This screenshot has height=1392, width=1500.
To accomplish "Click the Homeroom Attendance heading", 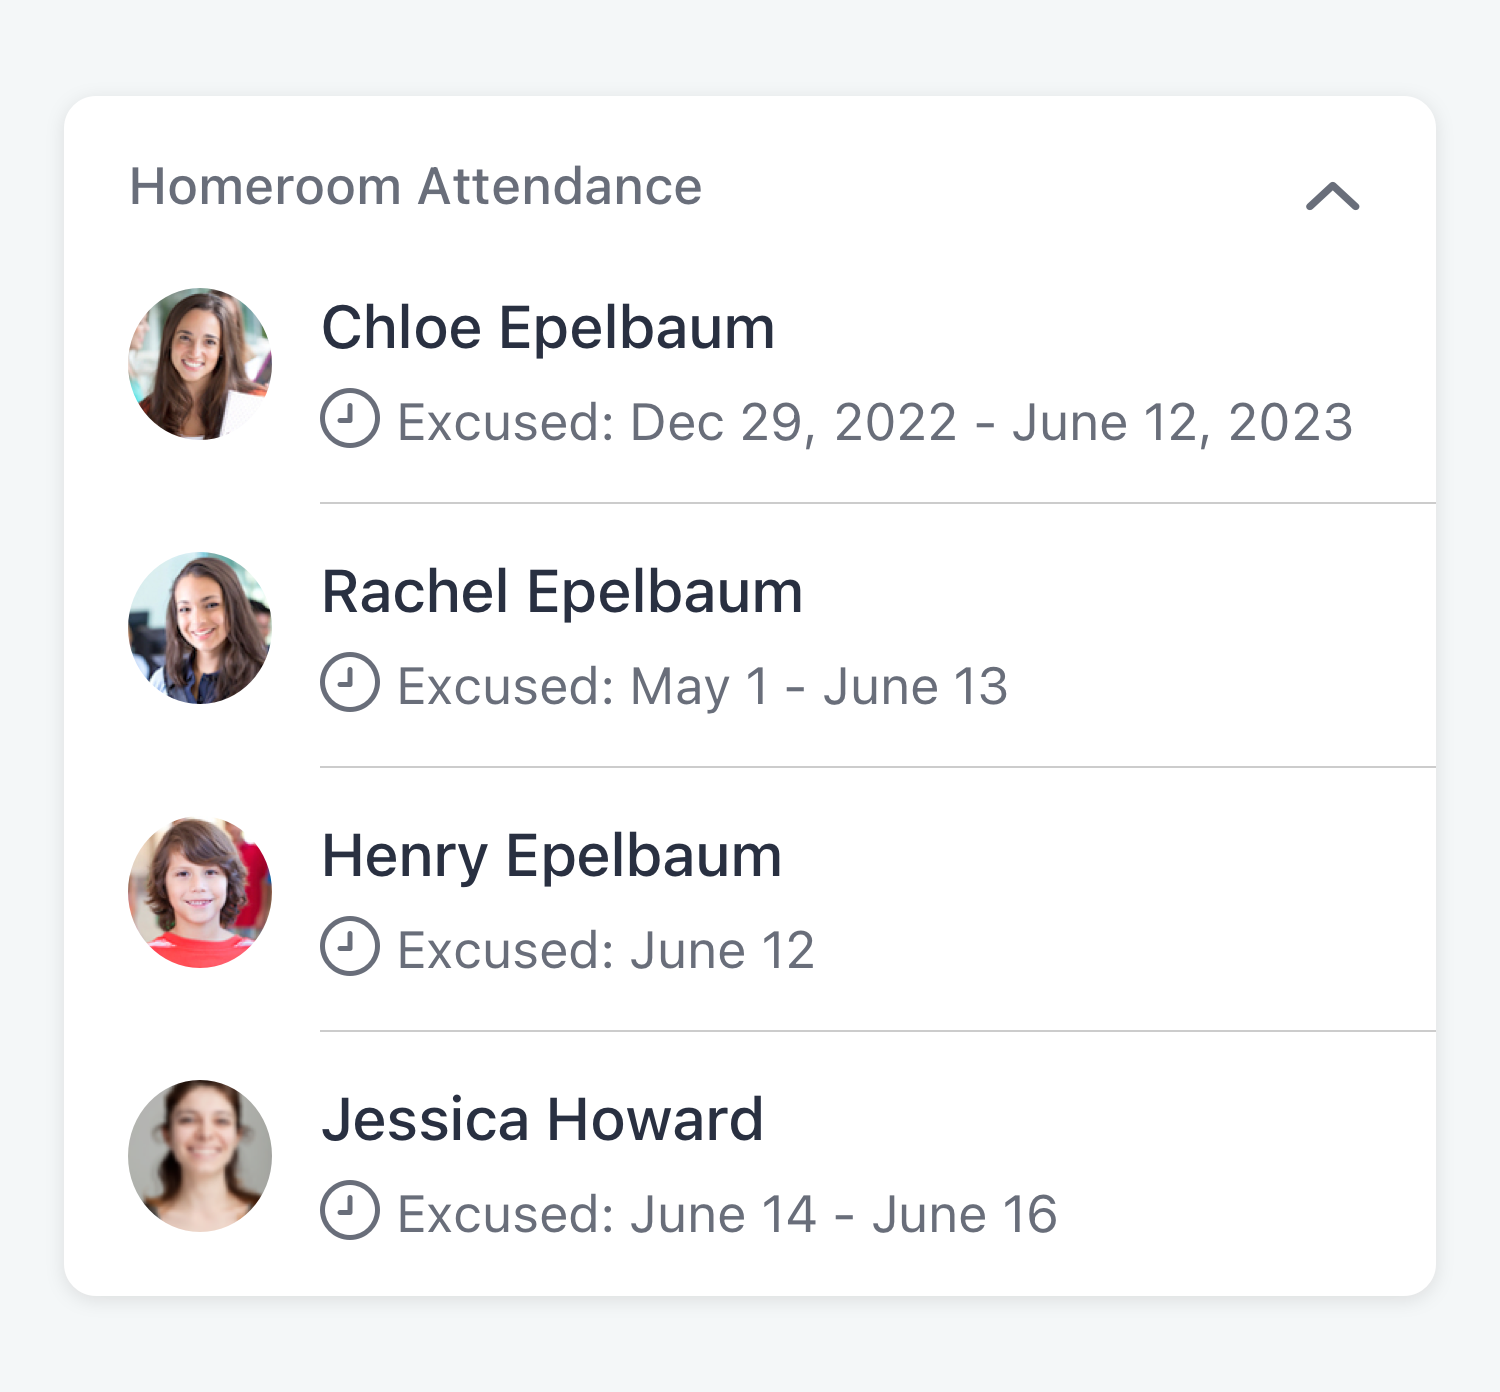I will pyautogui.click(x=416, y=187).
